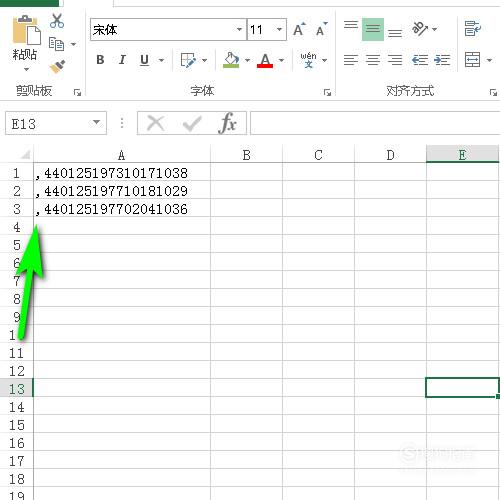Open the borders dropdown arrow
Viewport: 500px width, 500px height.
pos(204,60)
